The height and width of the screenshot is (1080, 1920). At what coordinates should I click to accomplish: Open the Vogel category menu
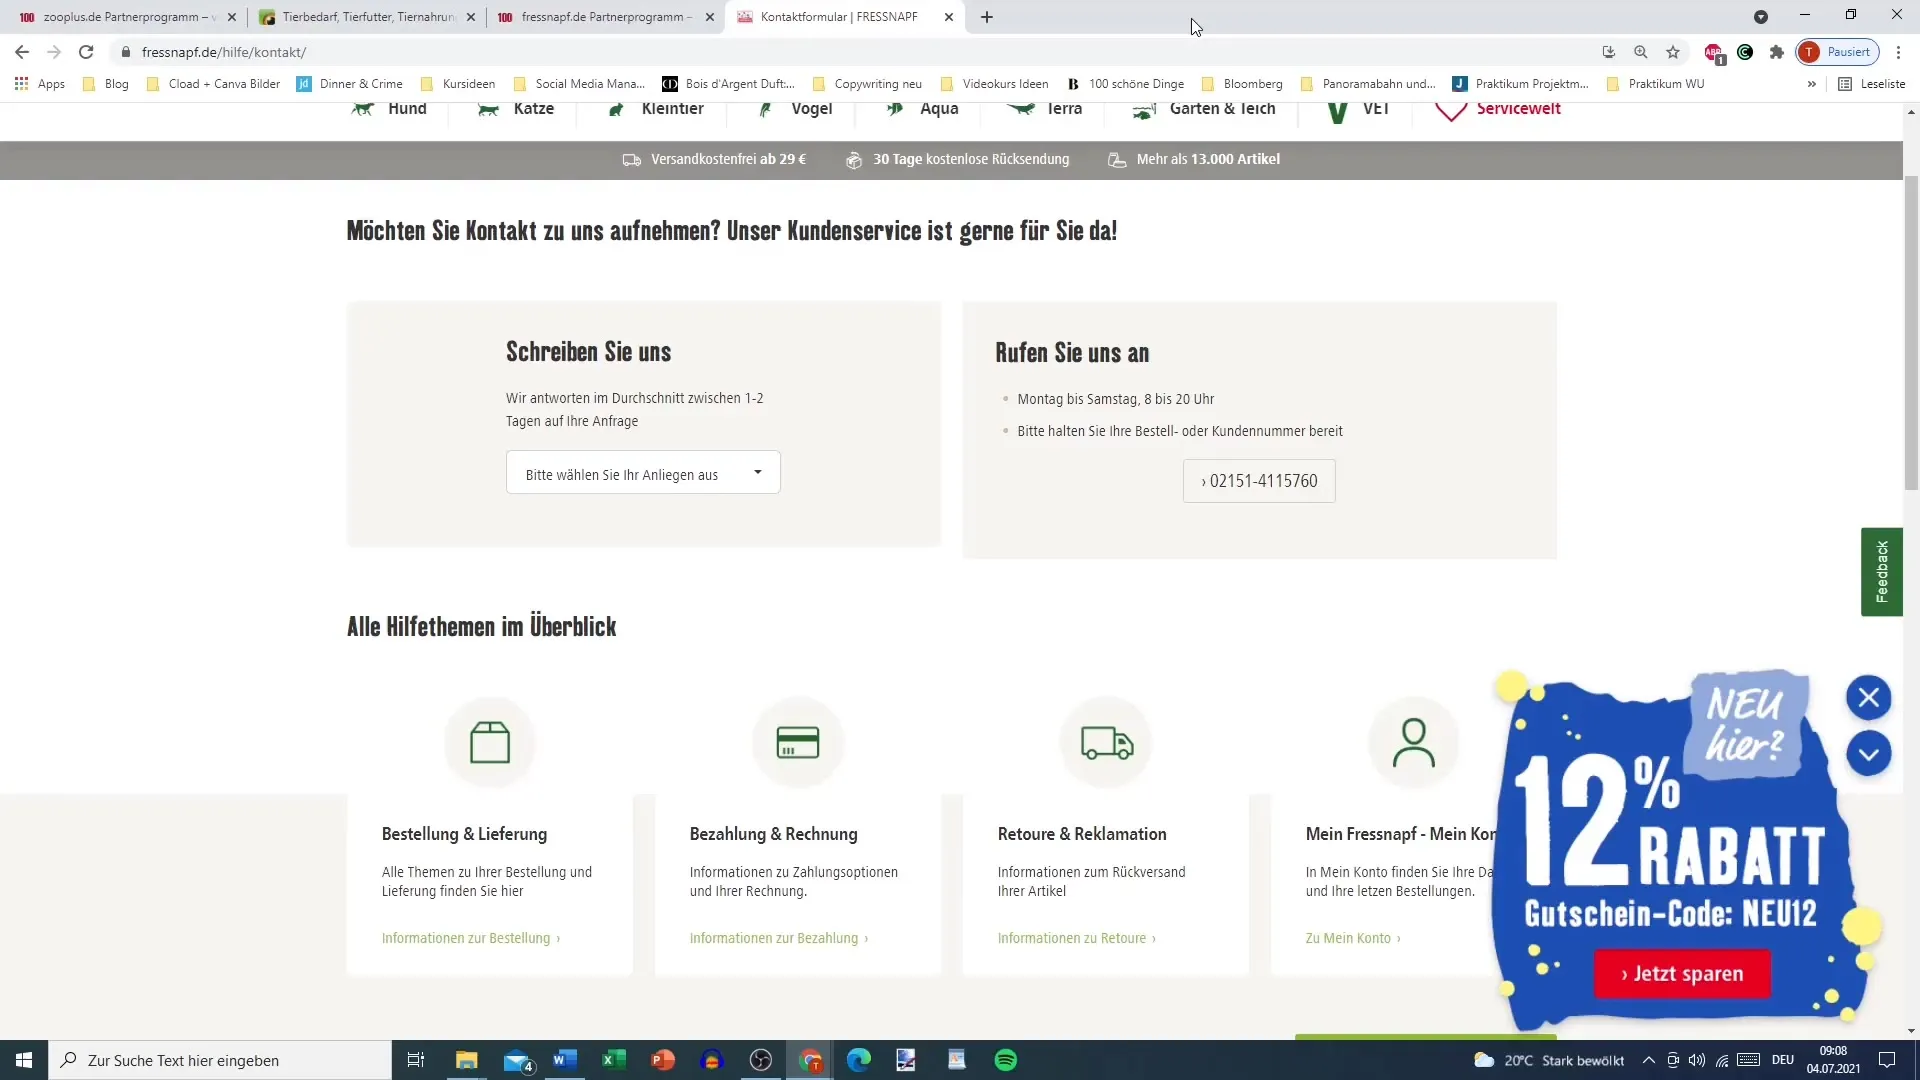(x=796, y=110)
